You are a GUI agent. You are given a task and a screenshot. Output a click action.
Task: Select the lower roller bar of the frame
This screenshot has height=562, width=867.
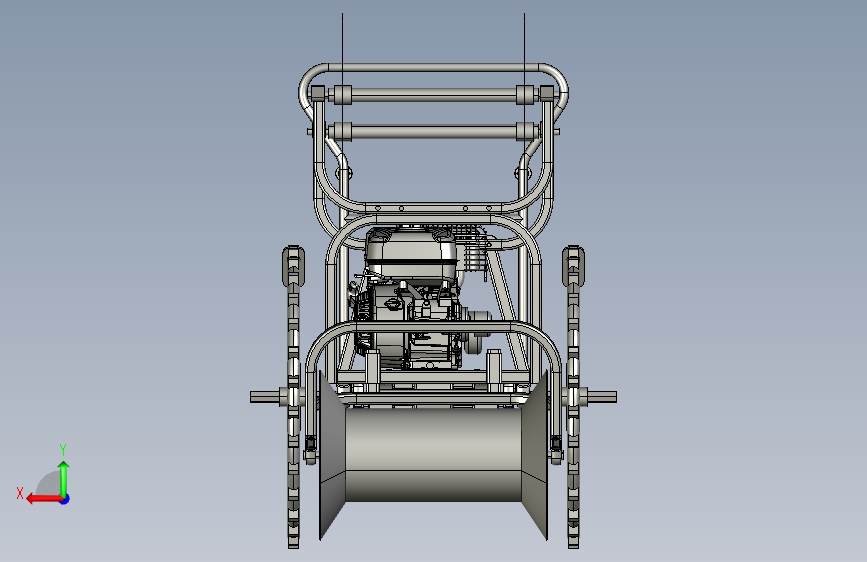pyautogui.click(x=434, y=132)
